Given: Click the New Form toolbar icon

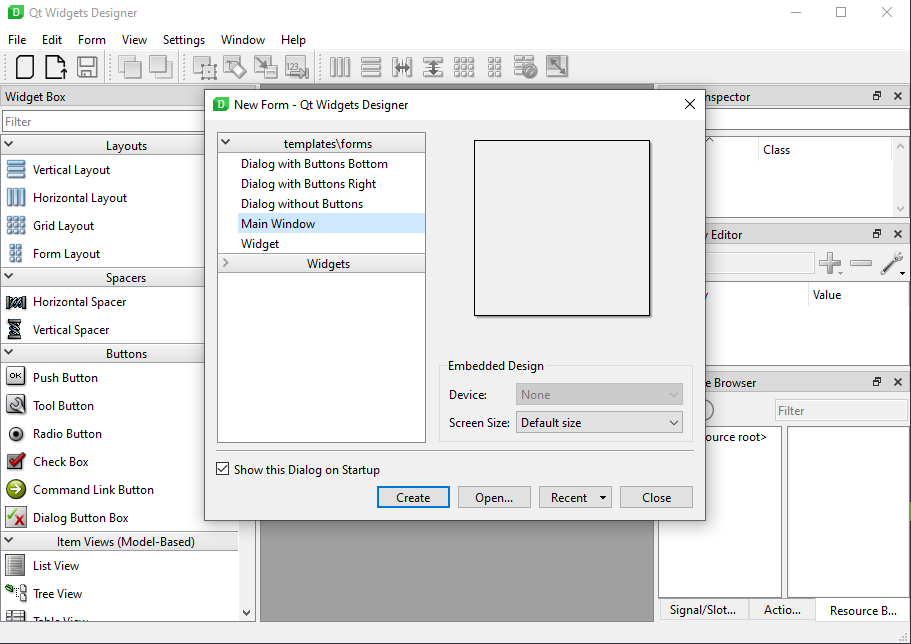Looking at the screenshot, I should tap(24, 67).
